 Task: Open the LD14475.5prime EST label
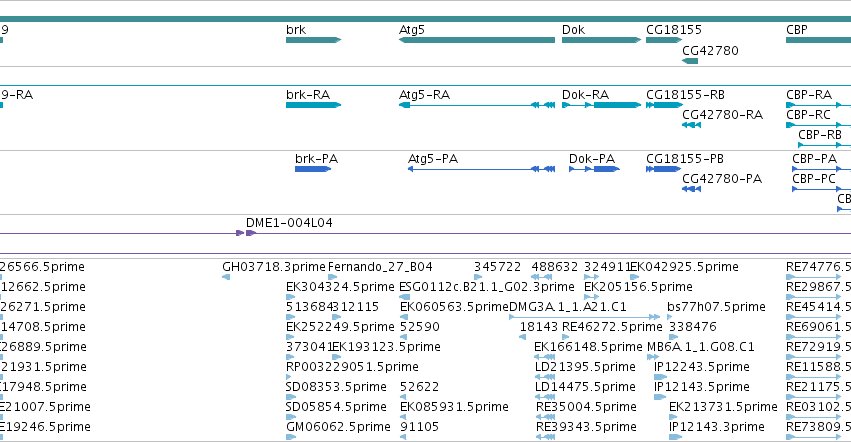tap(585, 387)
